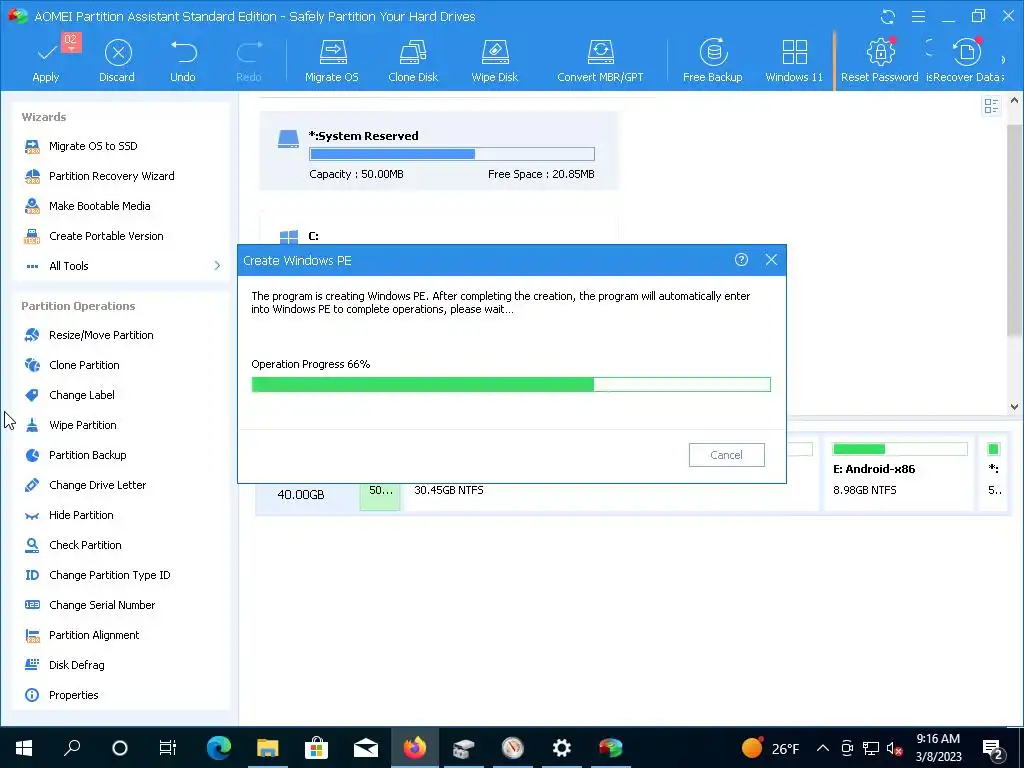Open File Explorer from taskbar

point(268,748)
